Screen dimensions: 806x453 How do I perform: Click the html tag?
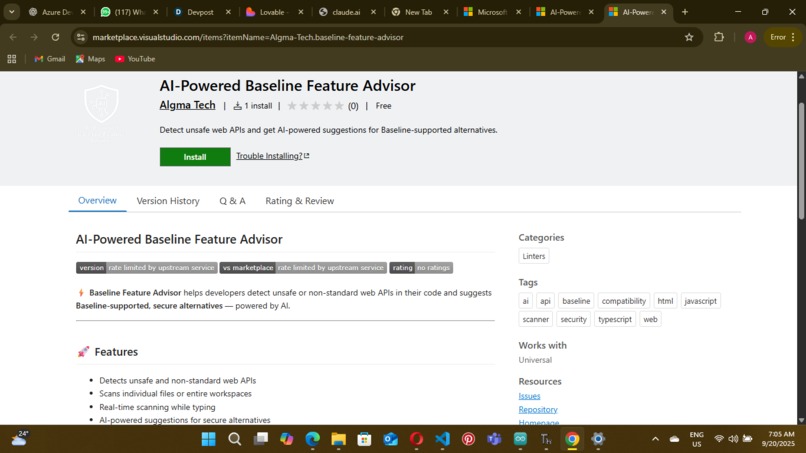[665, 301]
